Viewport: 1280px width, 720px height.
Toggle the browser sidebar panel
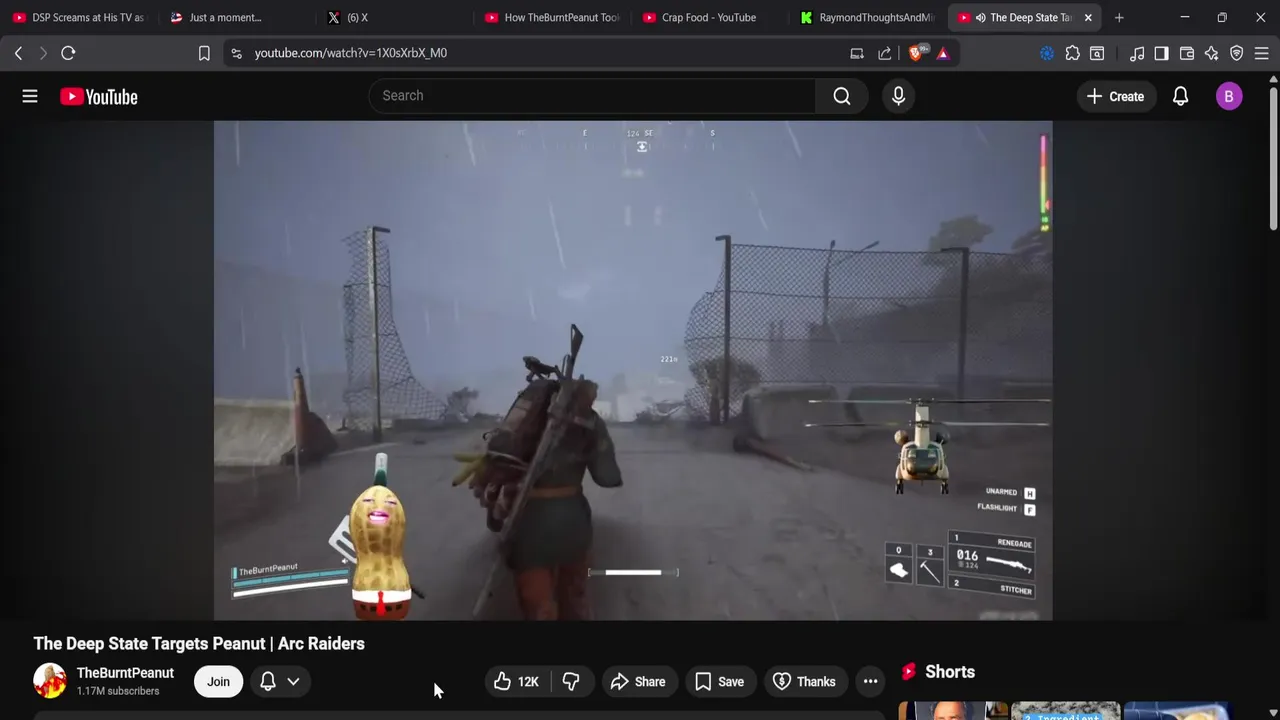pyautogui.click(x=1161, y=53)
